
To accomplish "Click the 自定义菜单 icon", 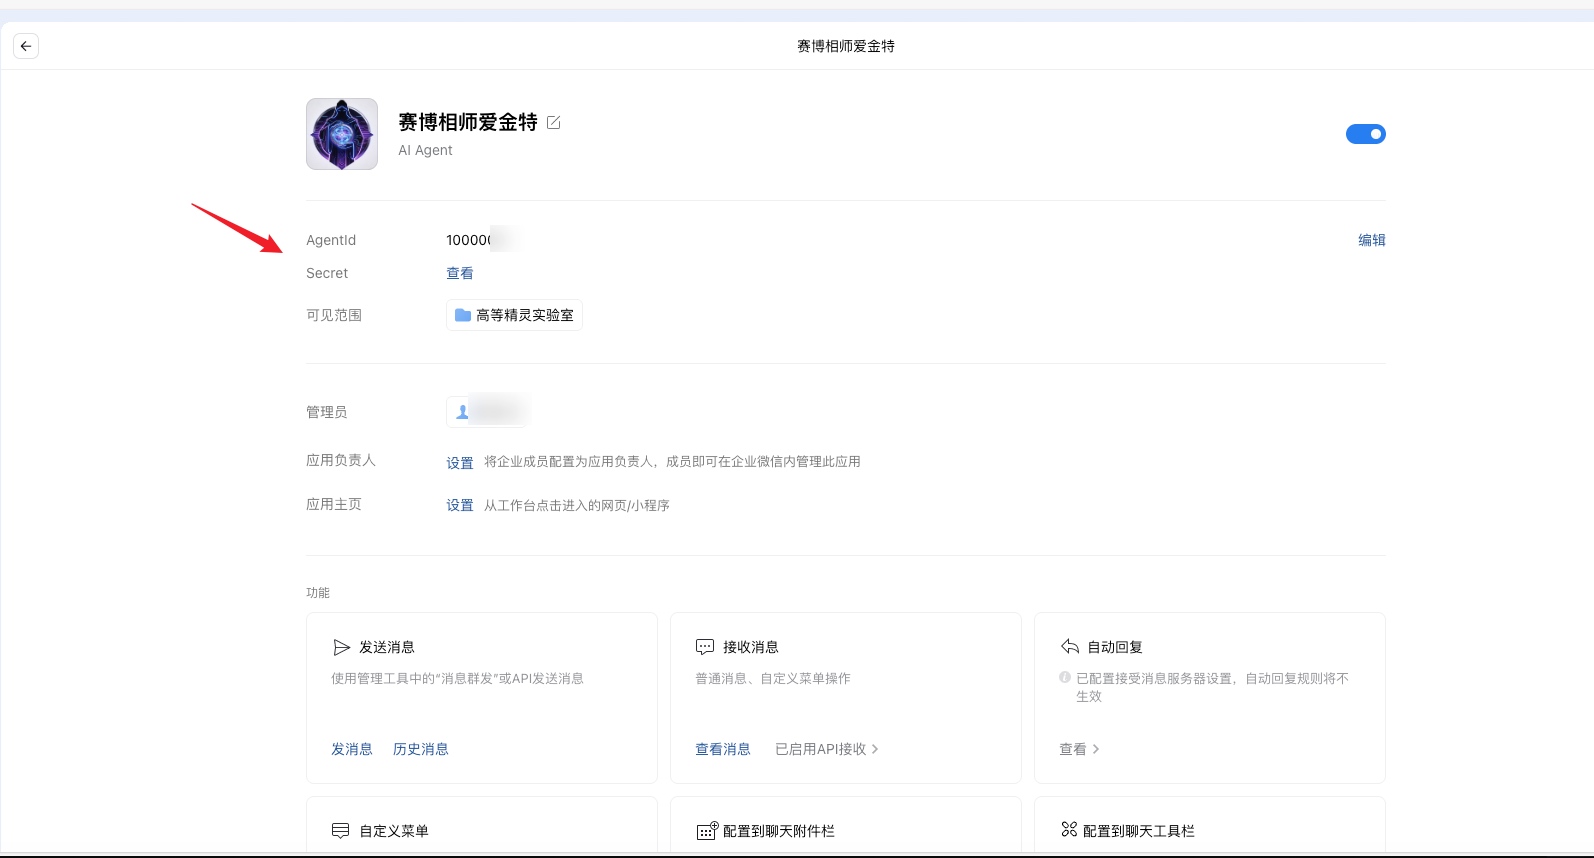I will pyautogui.click(x=341, y=831).
